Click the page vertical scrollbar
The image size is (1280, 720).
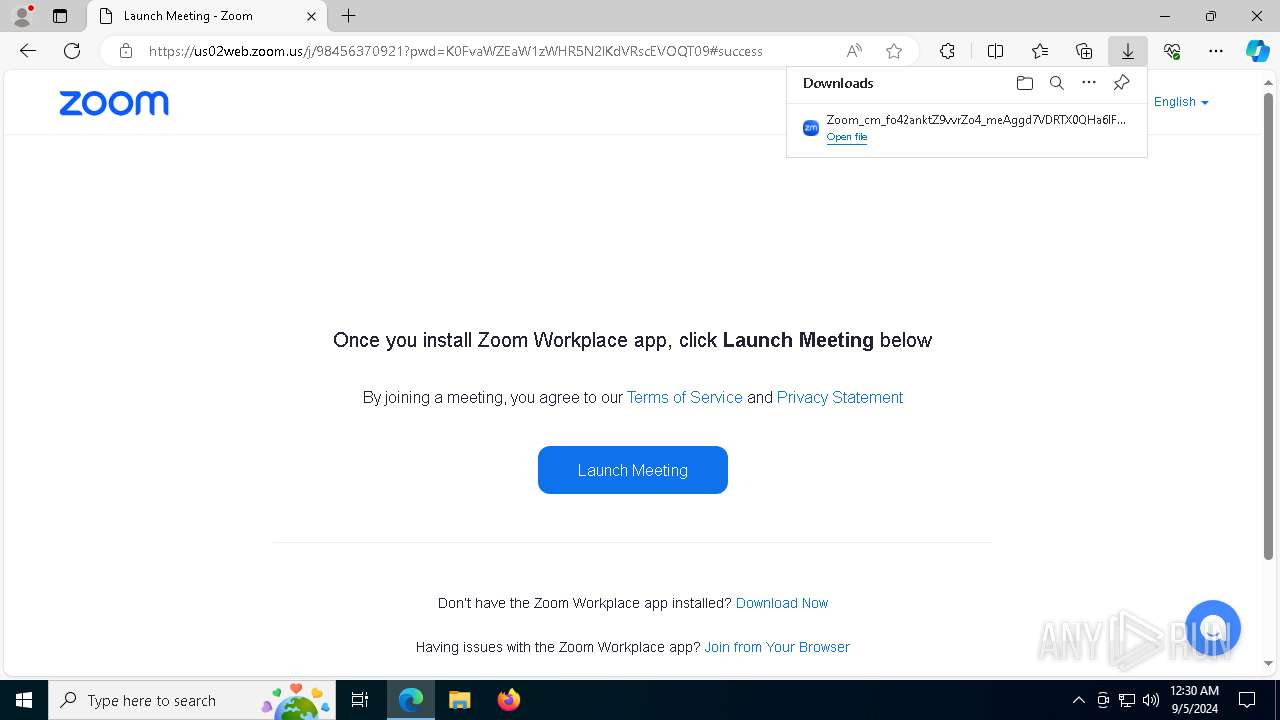pos(1268,325)
